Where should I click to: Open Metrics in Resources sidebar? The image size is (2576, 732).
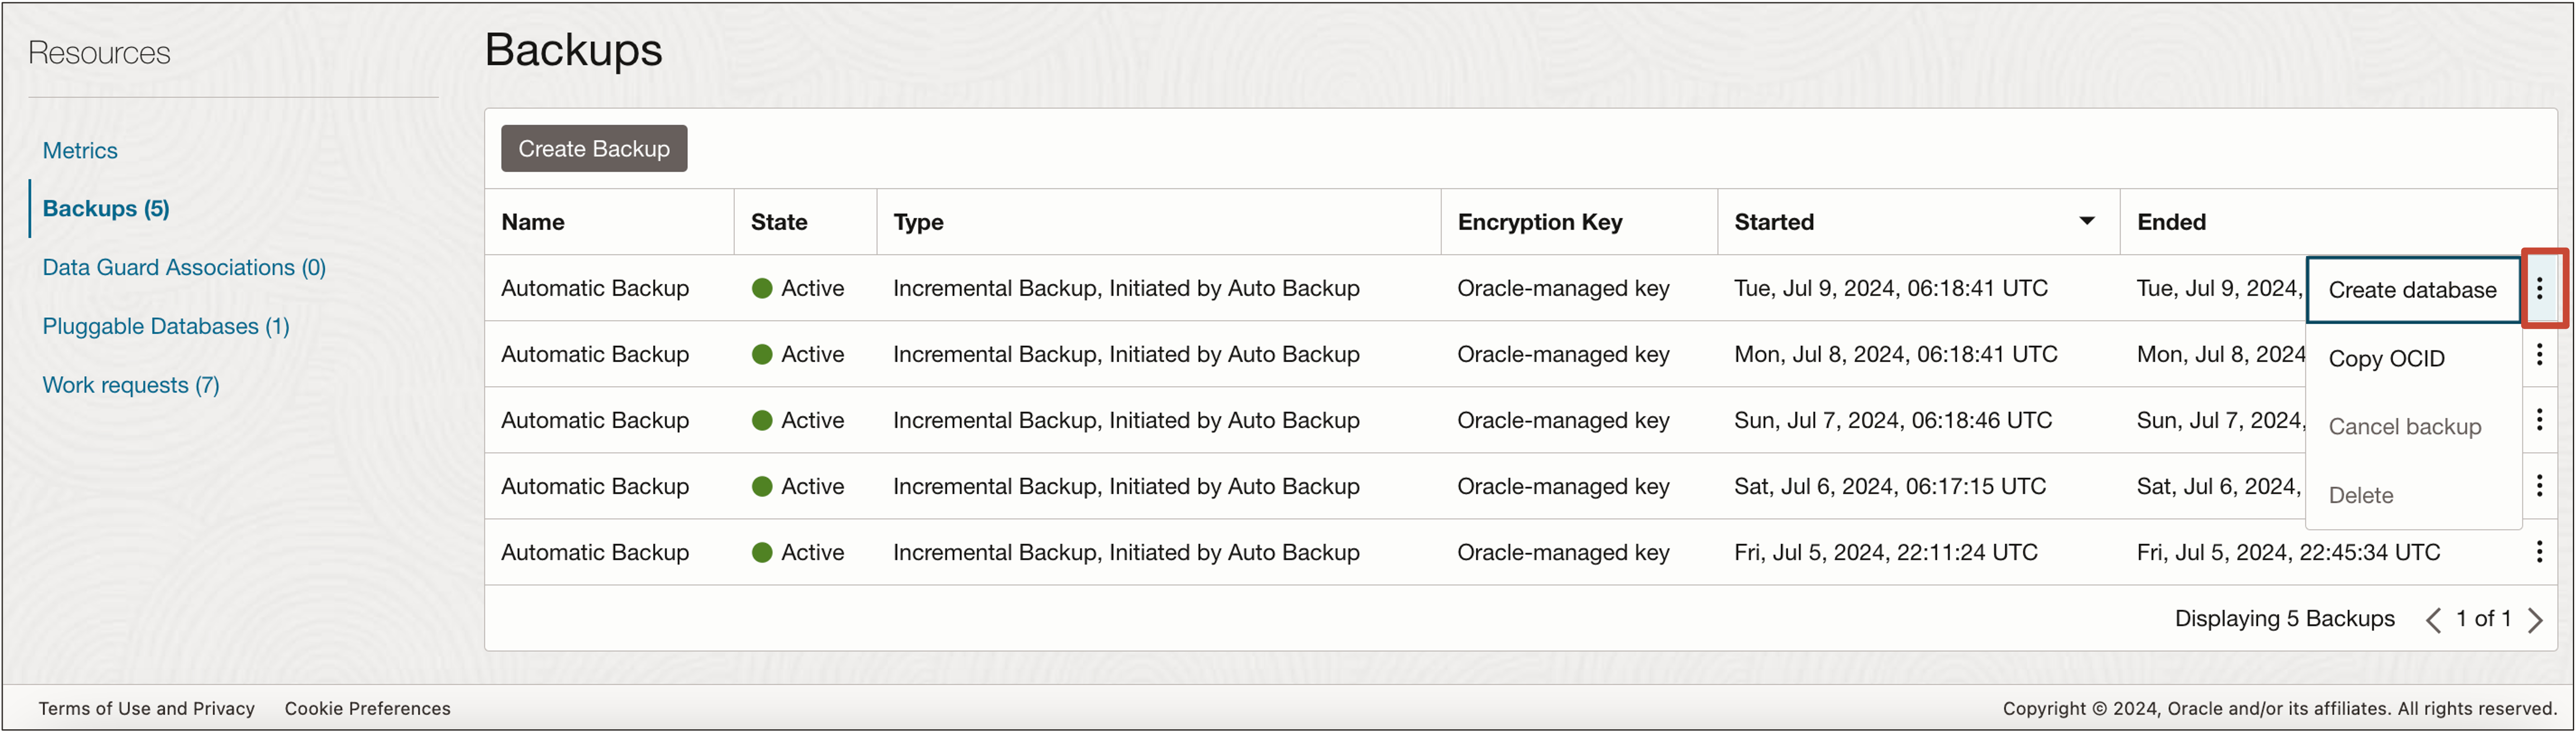80,151
